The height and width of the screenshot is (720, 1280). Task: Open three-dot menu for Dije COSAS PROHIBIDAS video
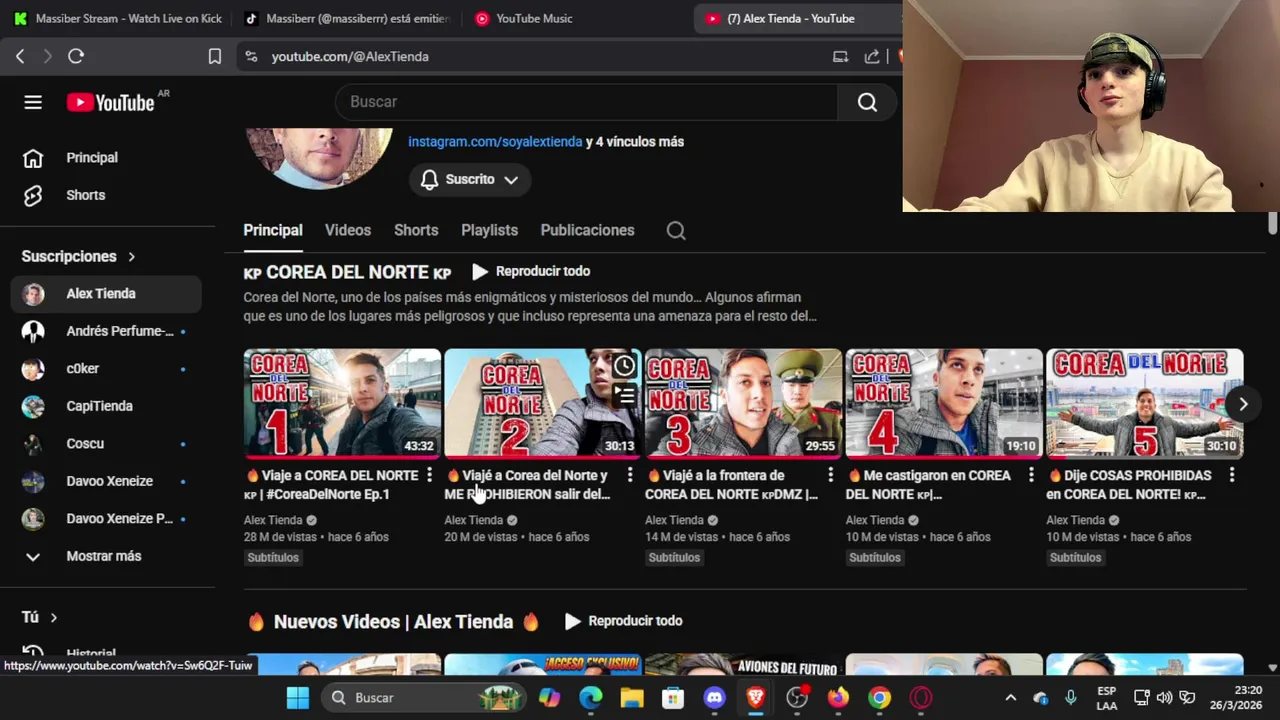(1232, 475)
